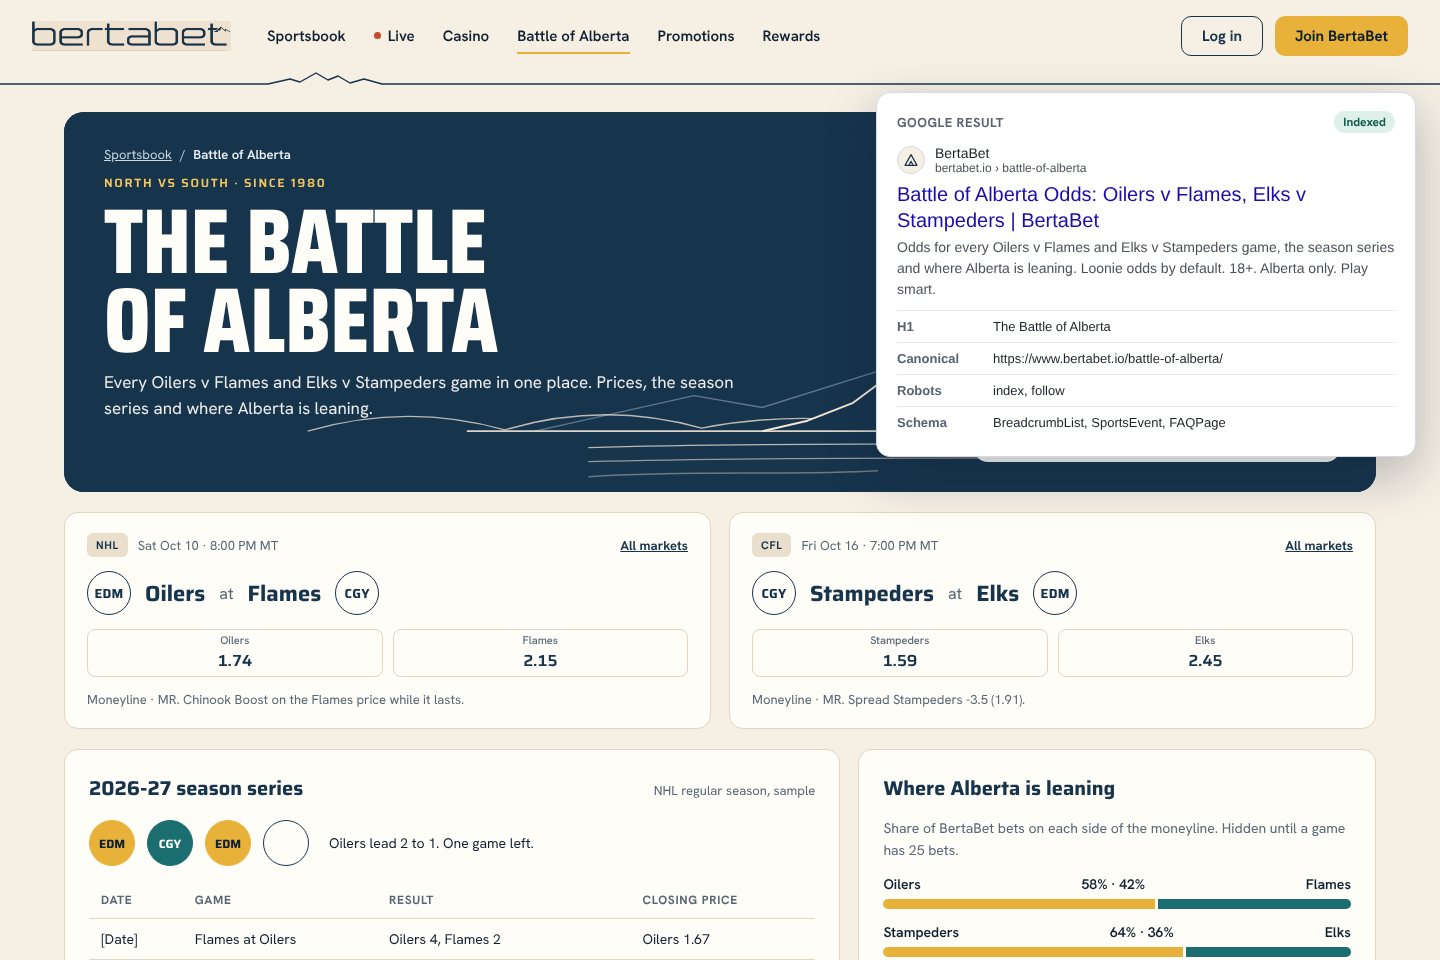This screenshot has height=960, width=1440.
Task: Open the Promotions page
Action: click(x=696, y=36)
